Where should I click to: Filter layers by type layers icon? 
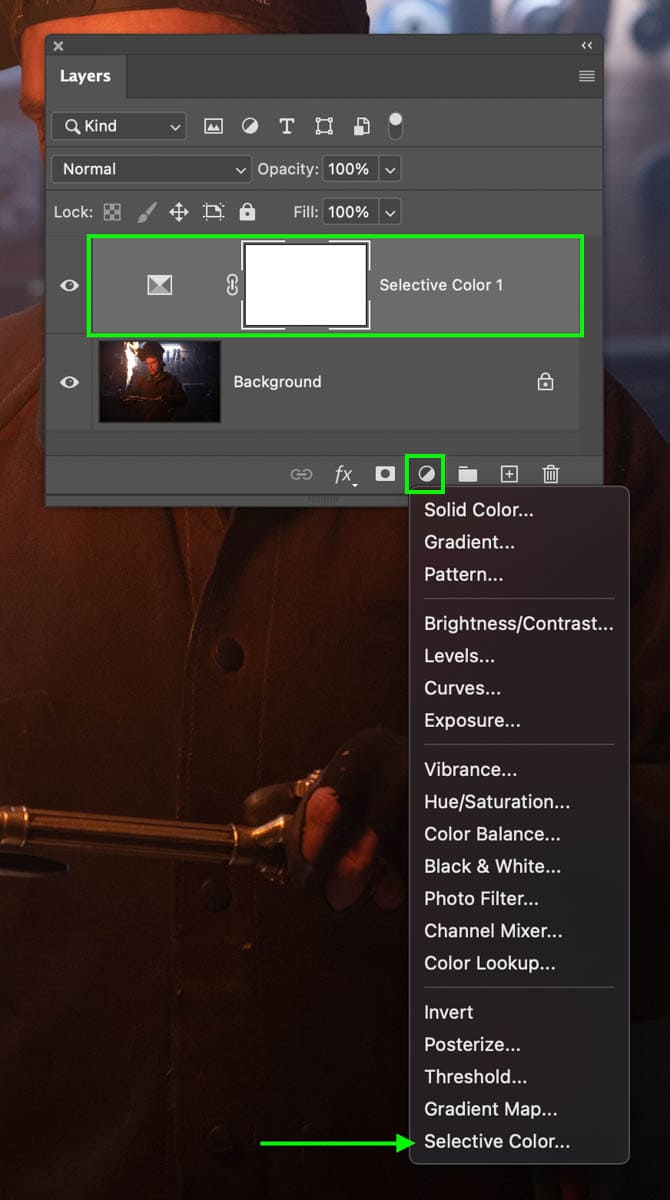[x=287, y=126]
